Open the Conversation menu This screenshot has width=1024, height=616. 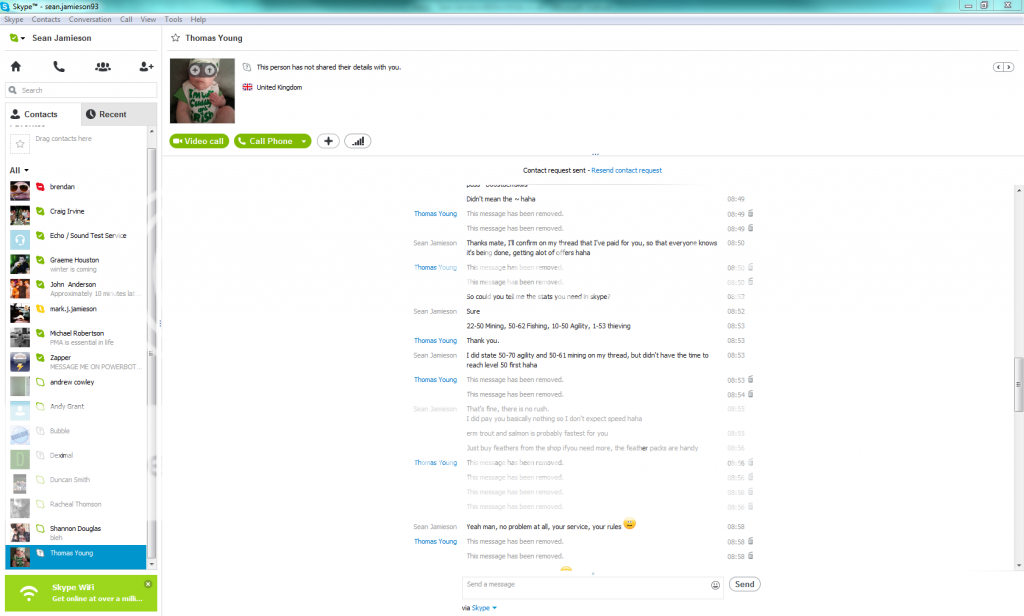pyautogui.click(x=90, y=19)
